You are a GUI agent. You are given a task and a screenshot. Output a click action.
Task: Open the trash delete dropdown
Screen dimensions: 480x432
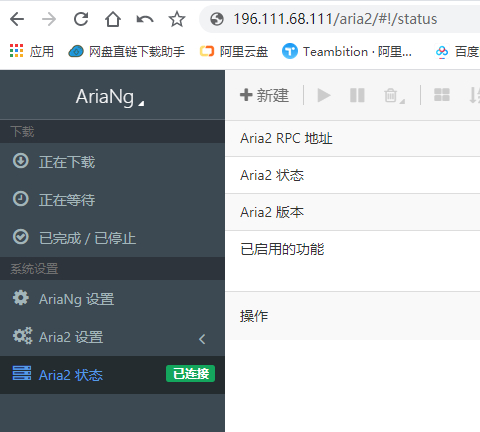pos(394,96)
